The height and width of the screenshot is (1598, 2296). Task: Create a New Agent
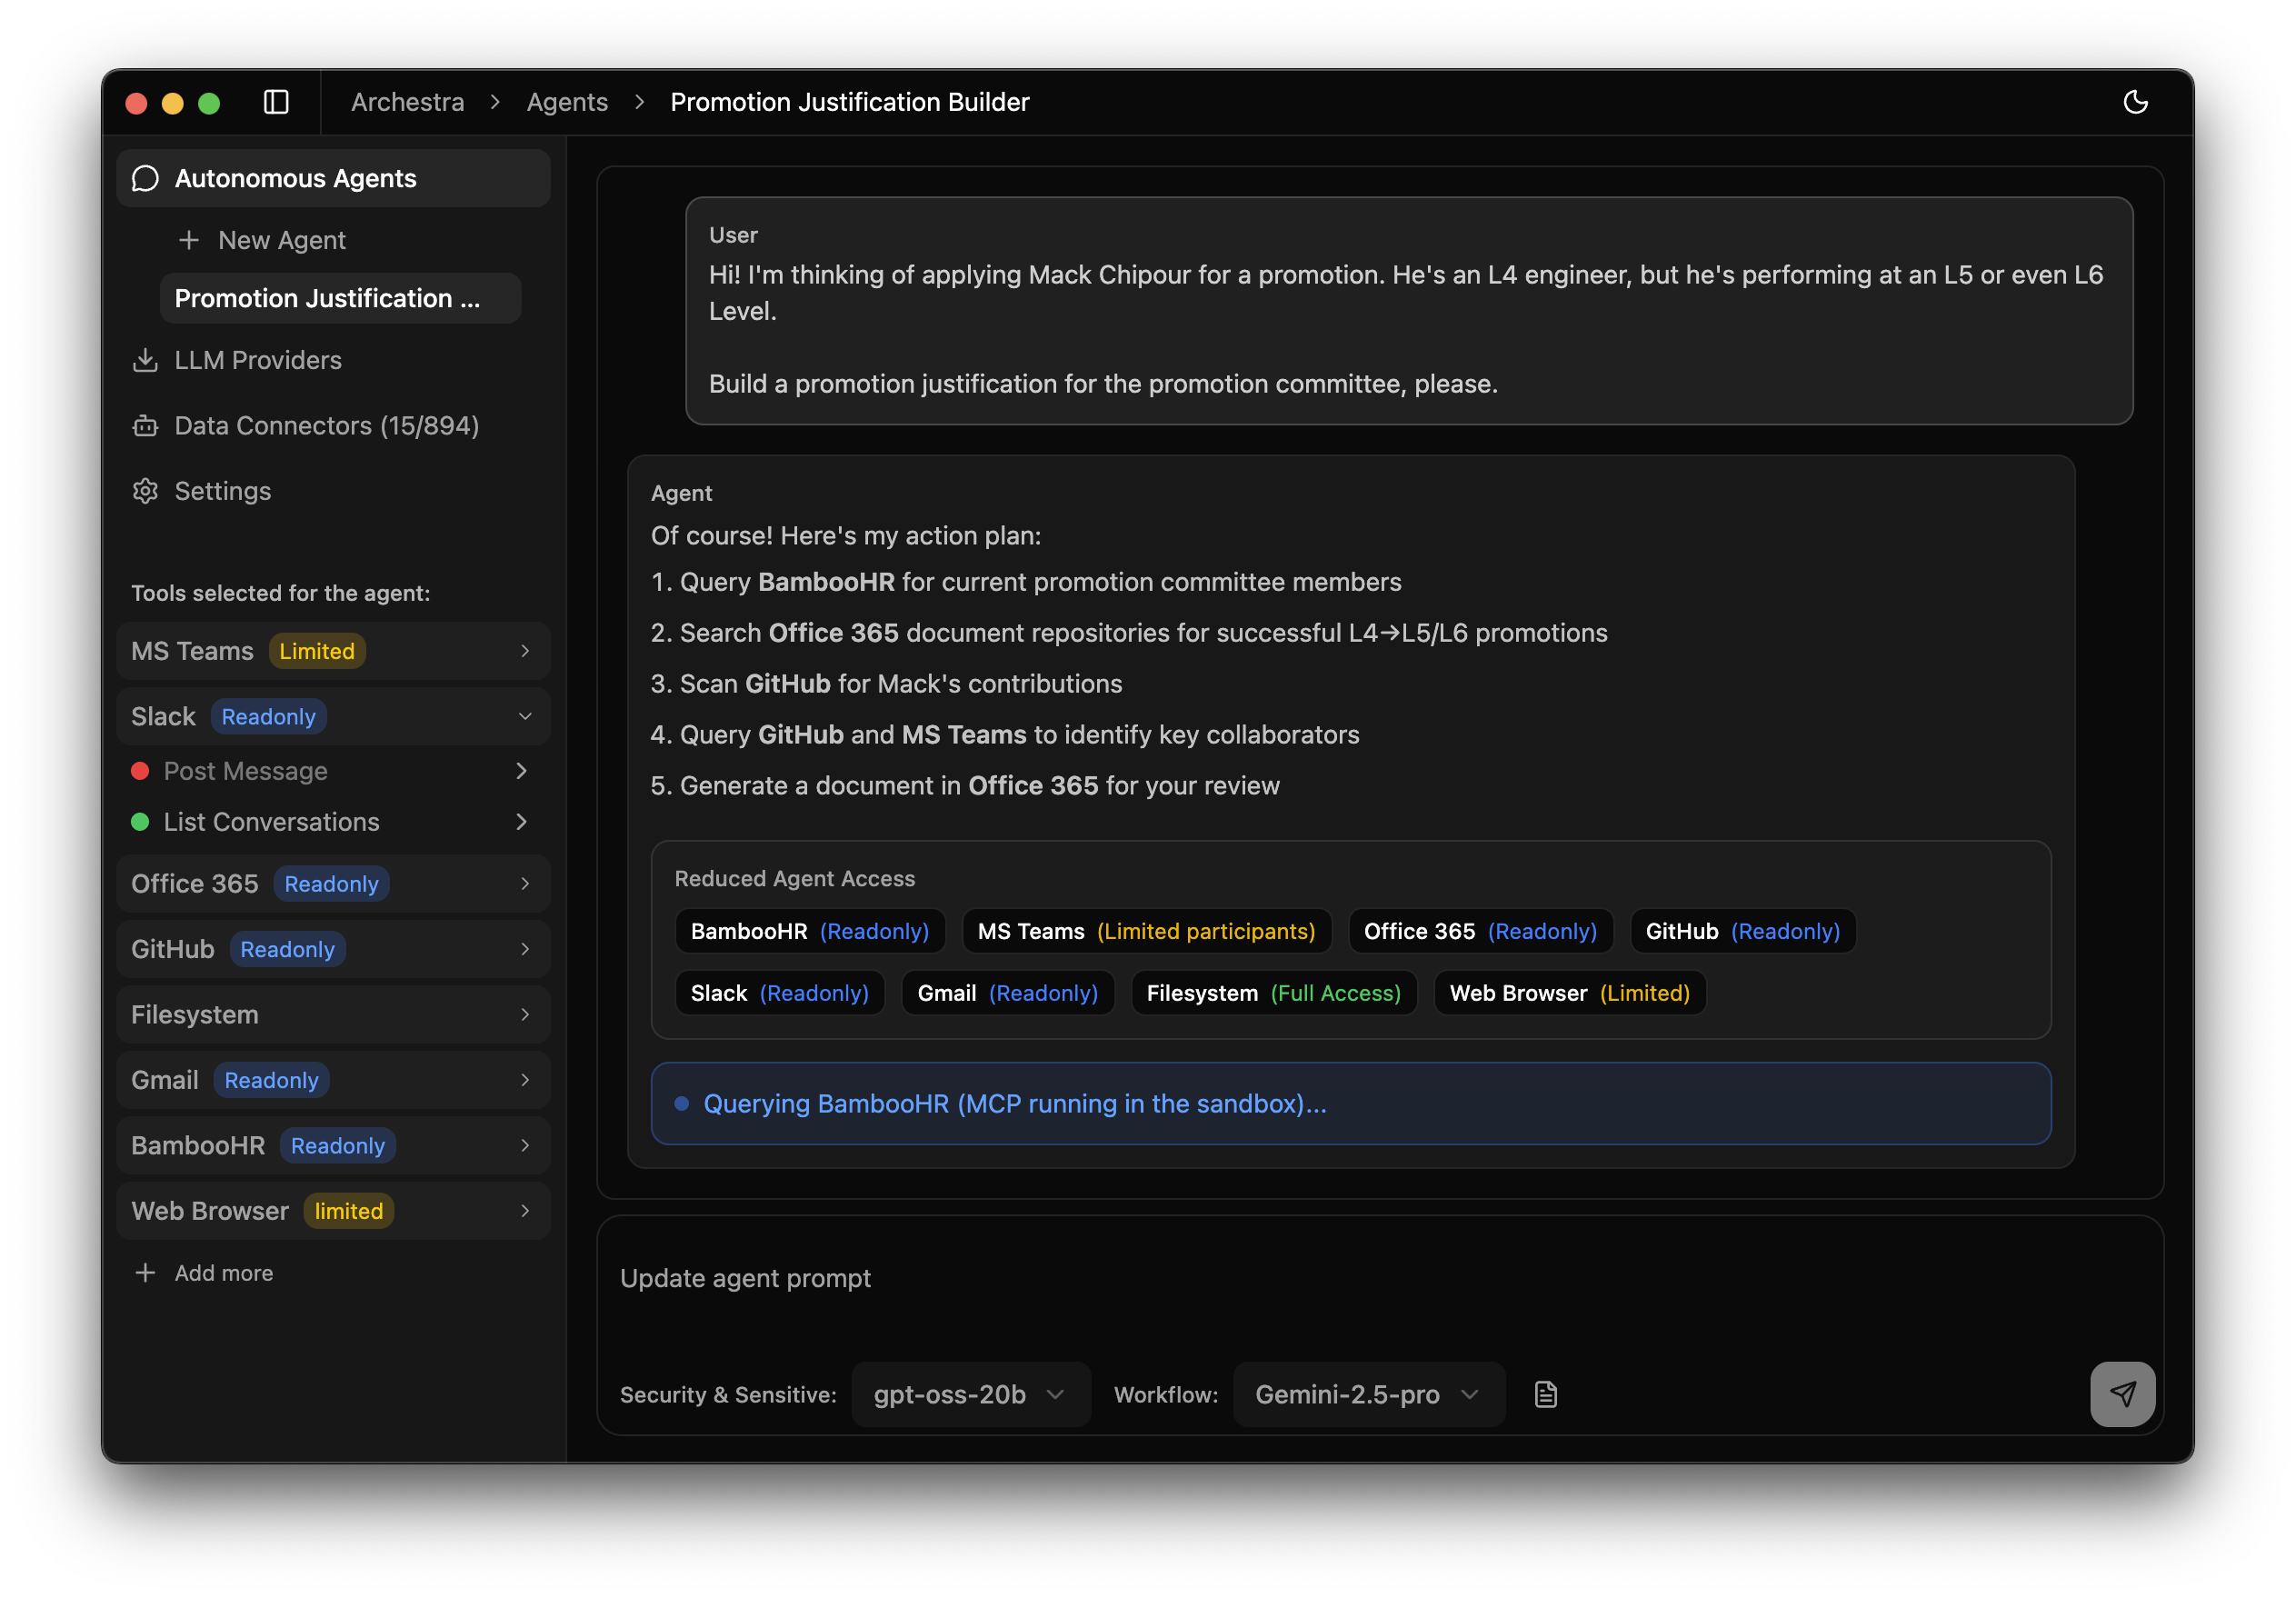click(262, 240)
